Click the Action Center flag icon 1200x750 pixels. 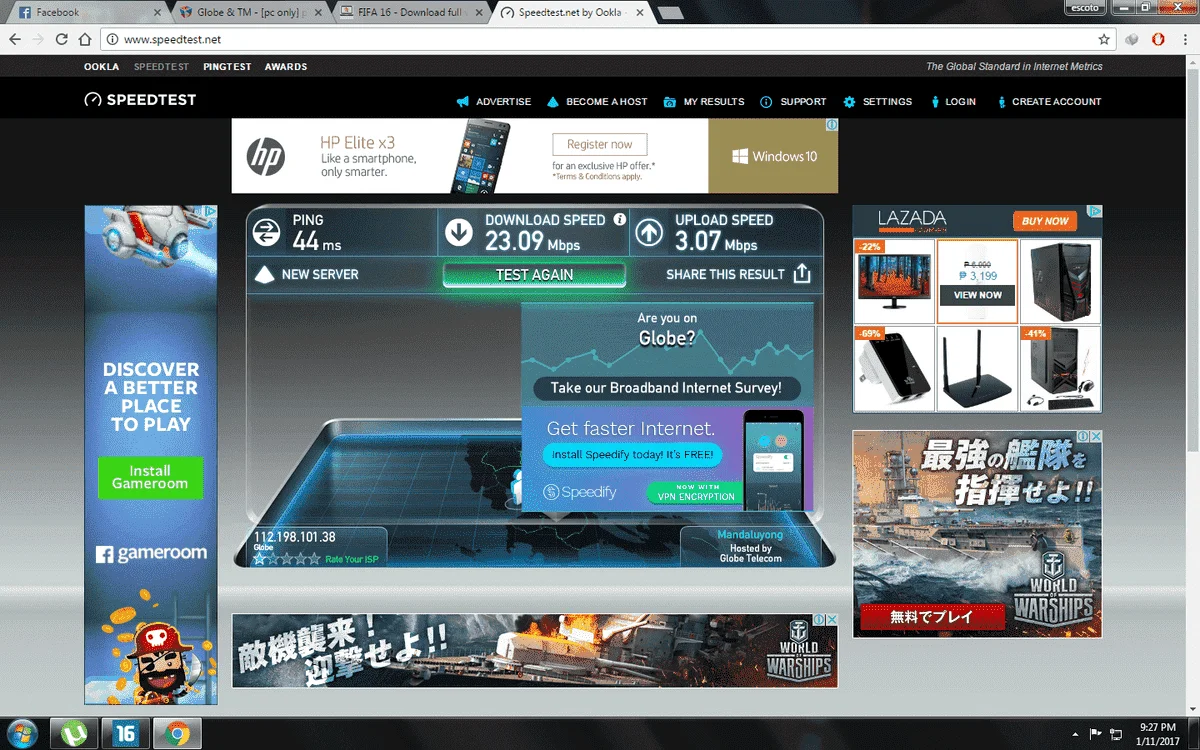click(x=1096, y=733)
